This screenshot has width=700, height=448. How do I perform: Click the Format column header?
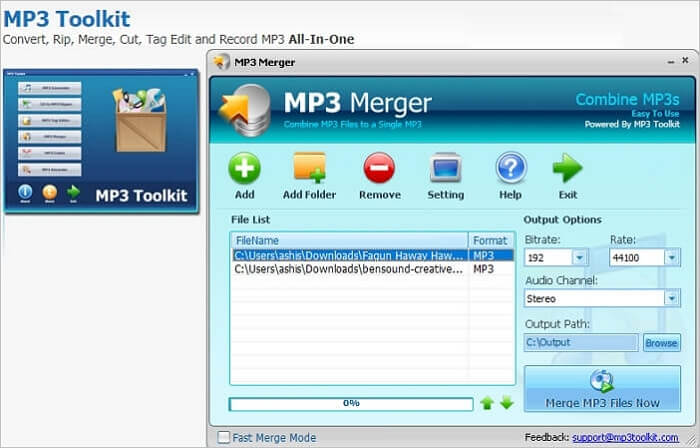click(x=489, y=240)
